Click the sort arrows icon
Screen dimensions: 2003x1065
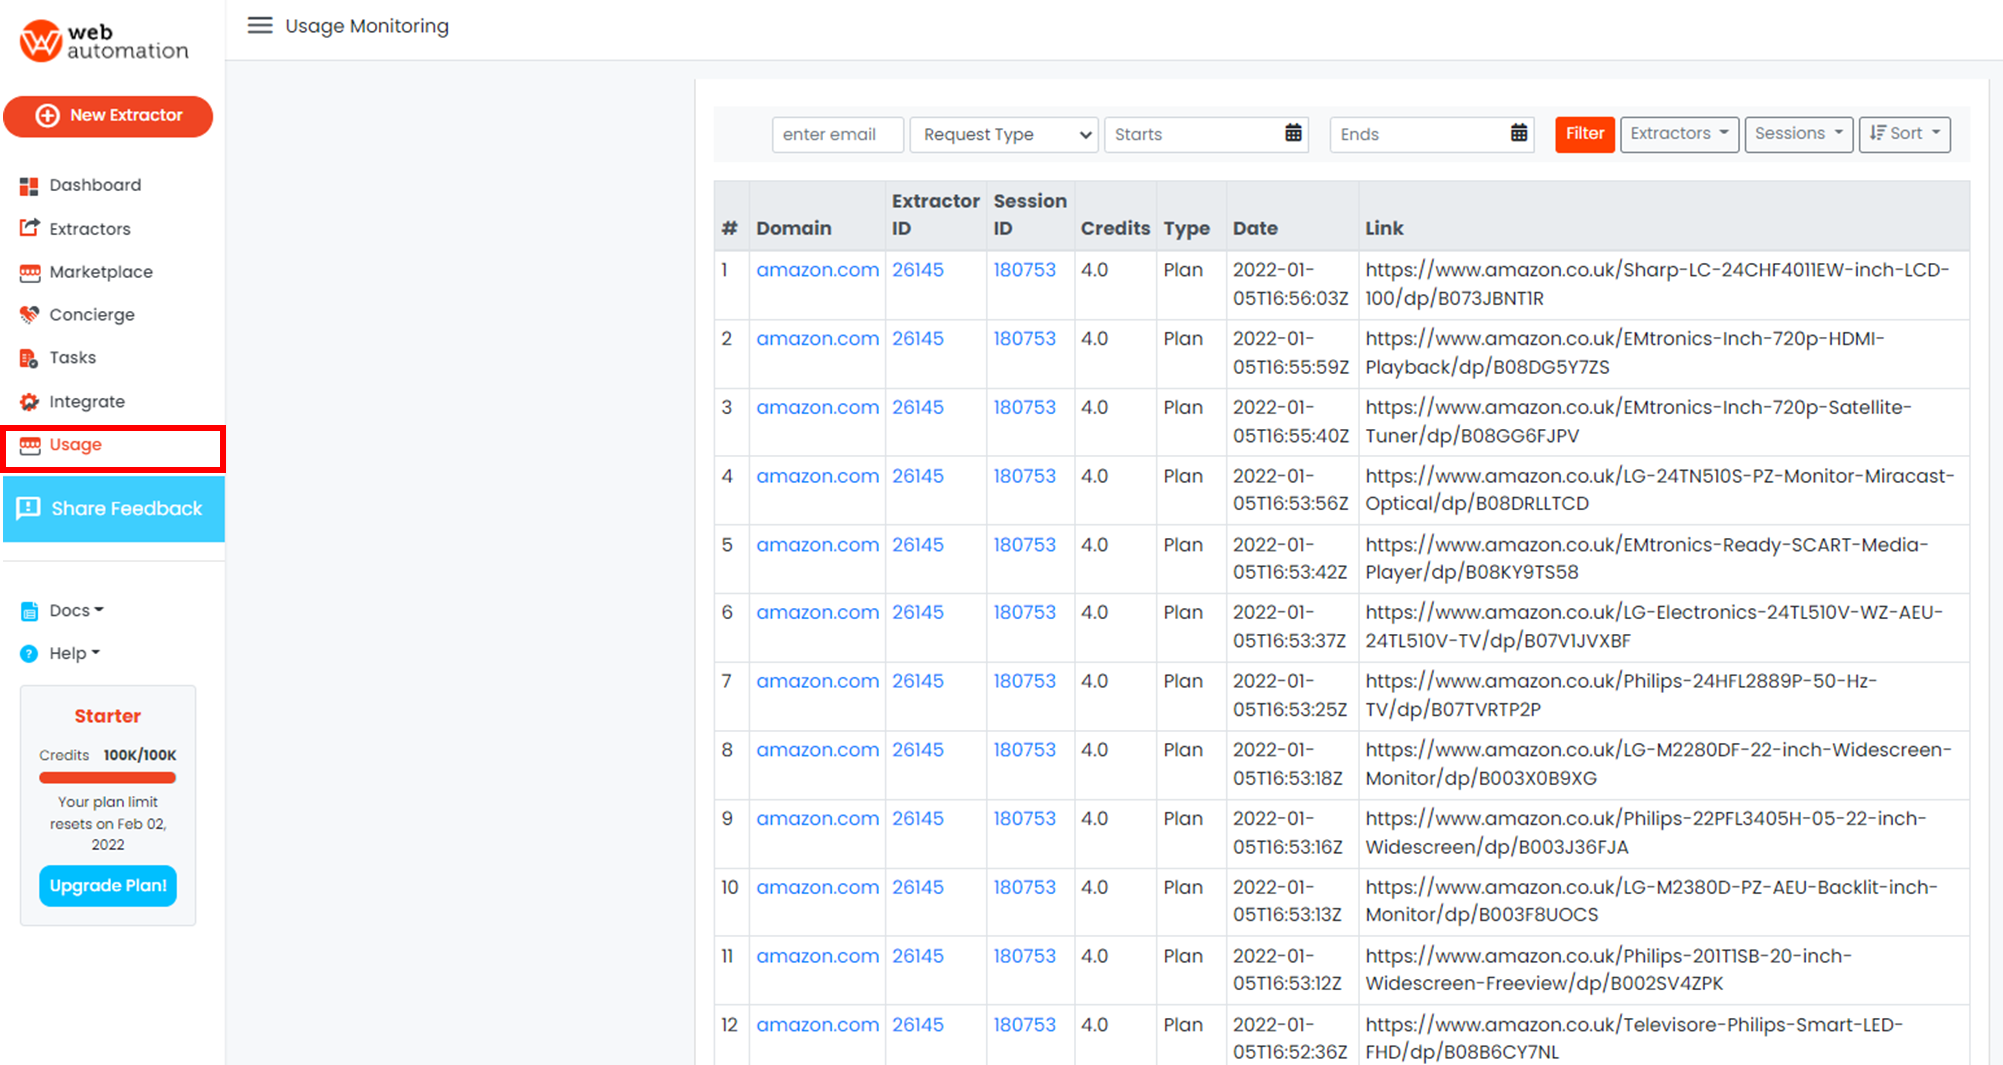(x=1877, y=133)
